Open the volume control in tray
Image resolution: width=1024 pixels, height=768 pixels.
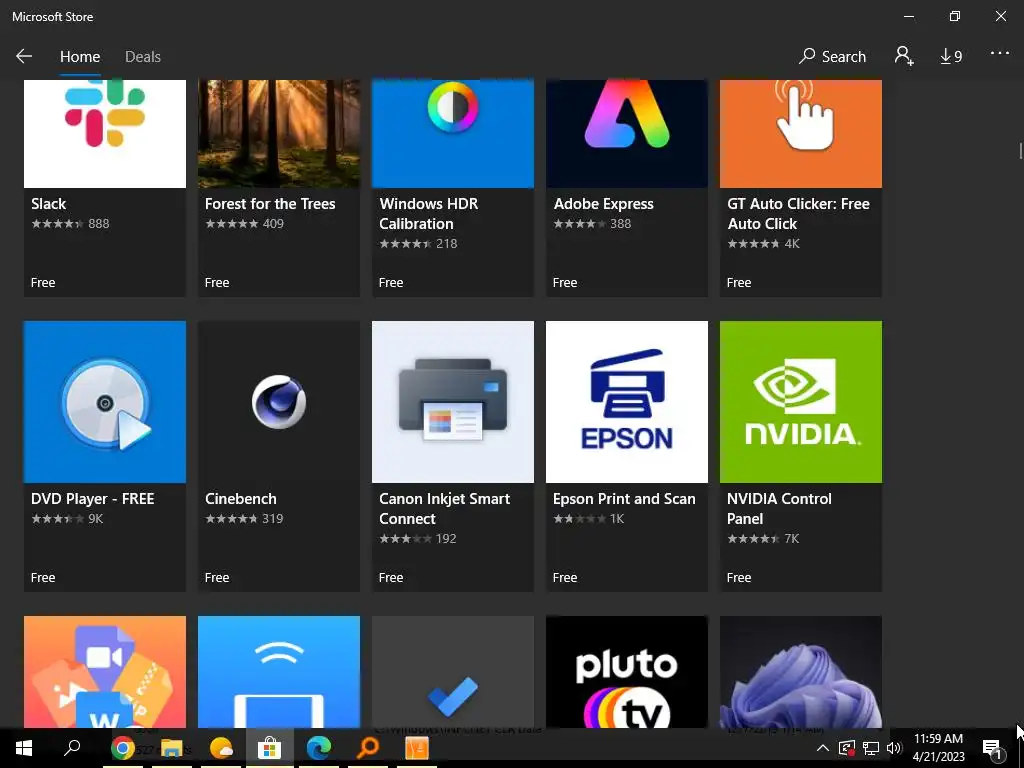tap(894, 748)
